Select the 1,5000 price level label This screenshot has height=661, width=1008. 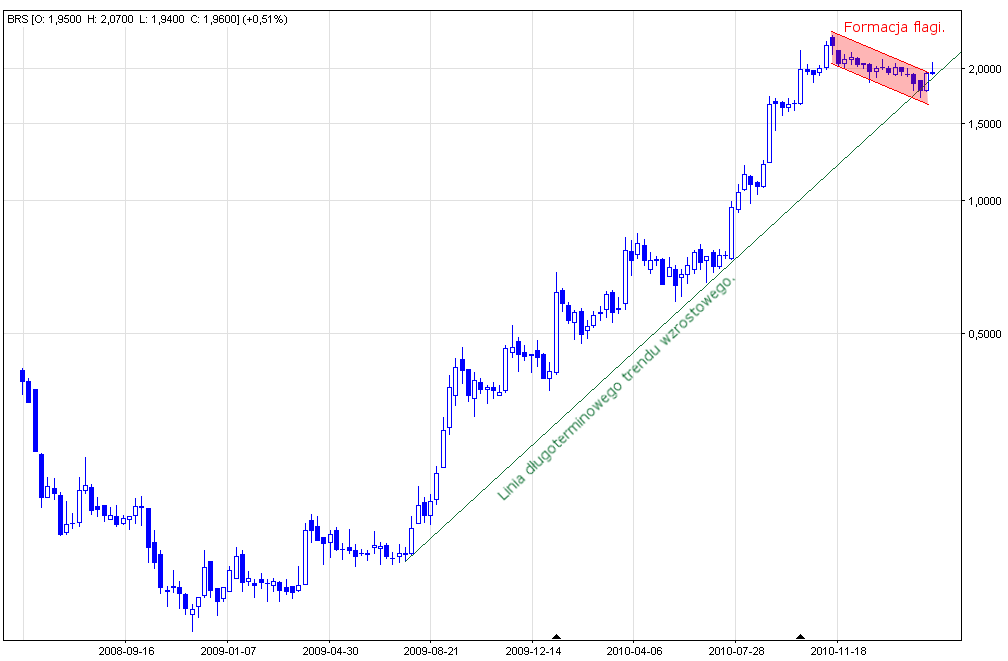click(983, 124)
